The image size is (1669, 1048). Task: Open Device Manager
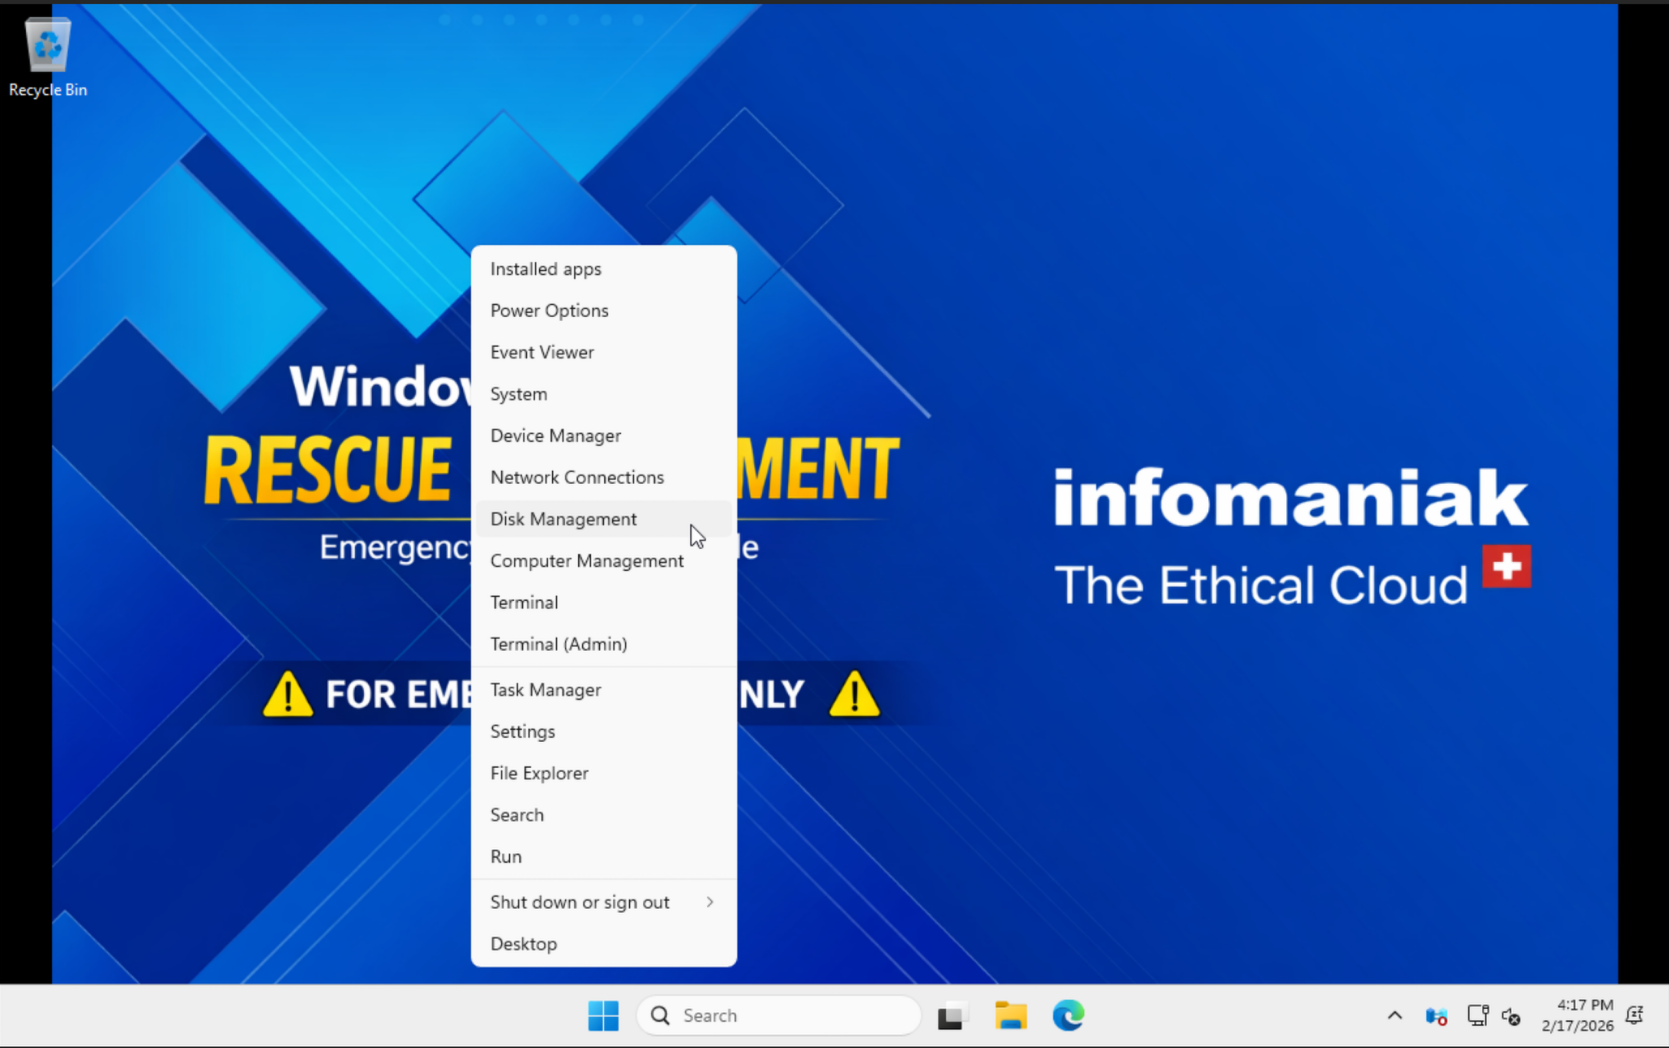click(x=555, y=435)
